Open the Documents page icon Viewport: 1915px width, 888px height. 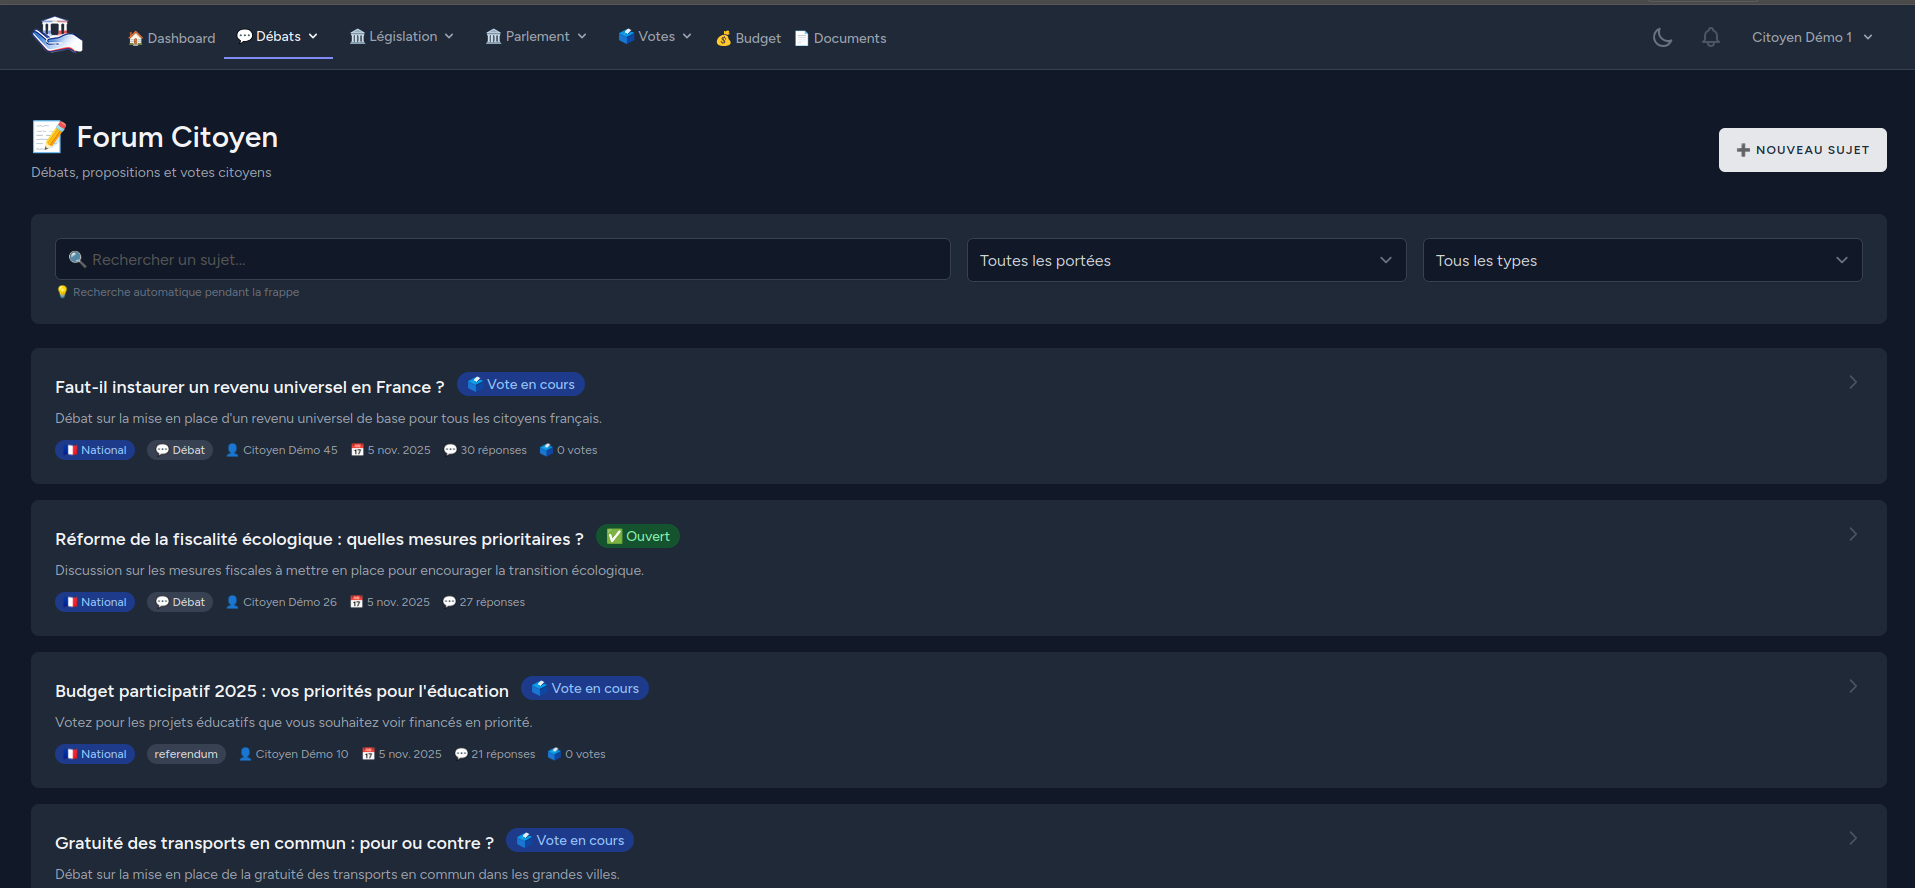click(801, 38)
